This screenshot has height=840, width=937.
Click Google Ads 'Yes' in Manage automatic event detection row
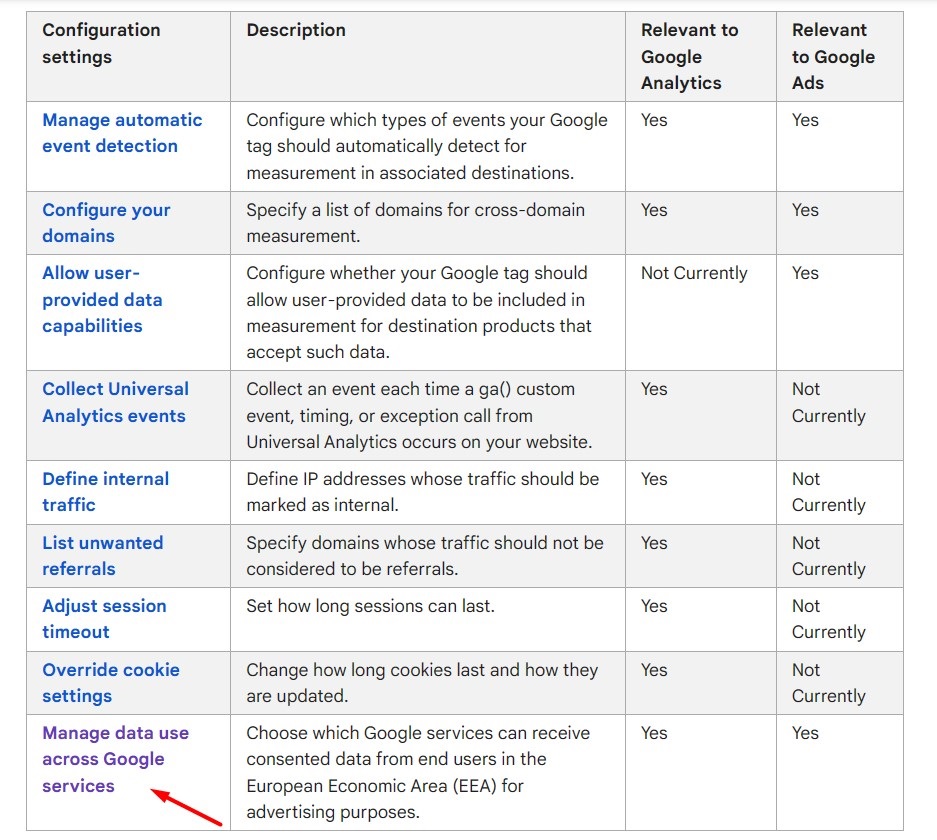805,120
